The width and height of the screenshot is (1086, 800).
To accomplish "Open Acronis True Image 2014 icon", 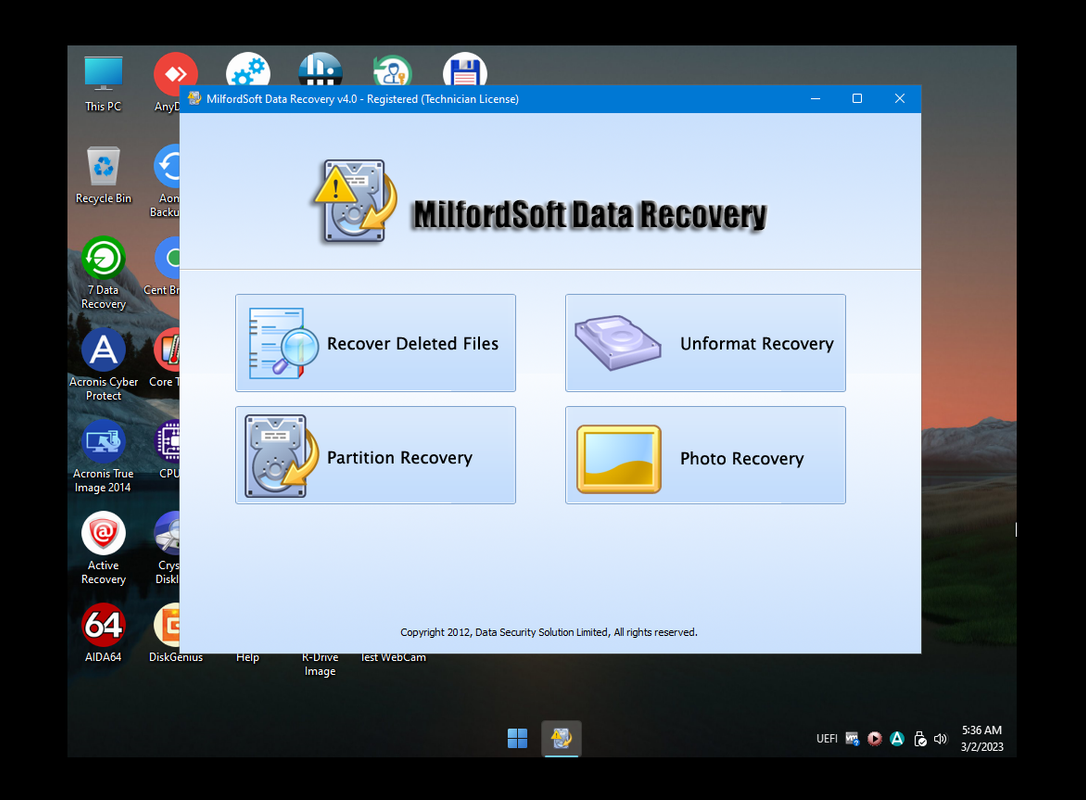I will pyautogui.click(x=103, y=456).
